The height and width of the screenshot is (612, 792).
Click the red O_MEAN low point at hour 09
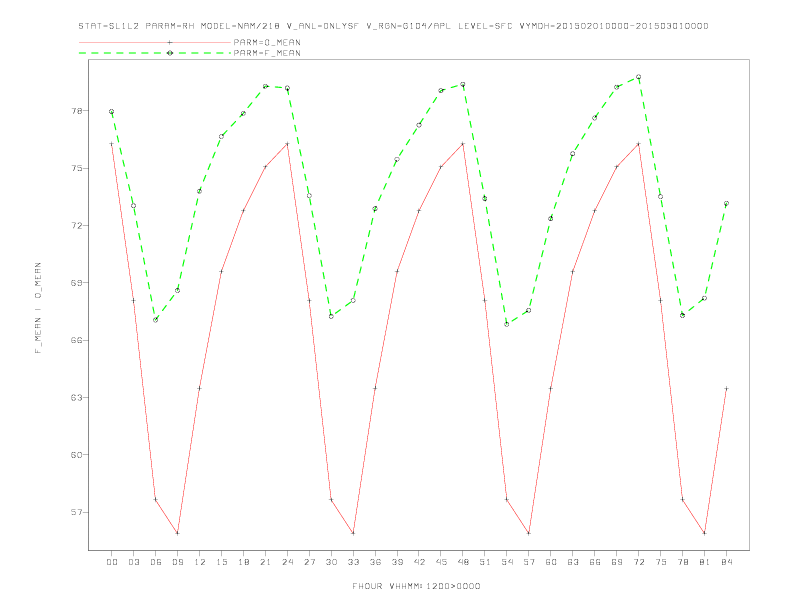point(177,533)
